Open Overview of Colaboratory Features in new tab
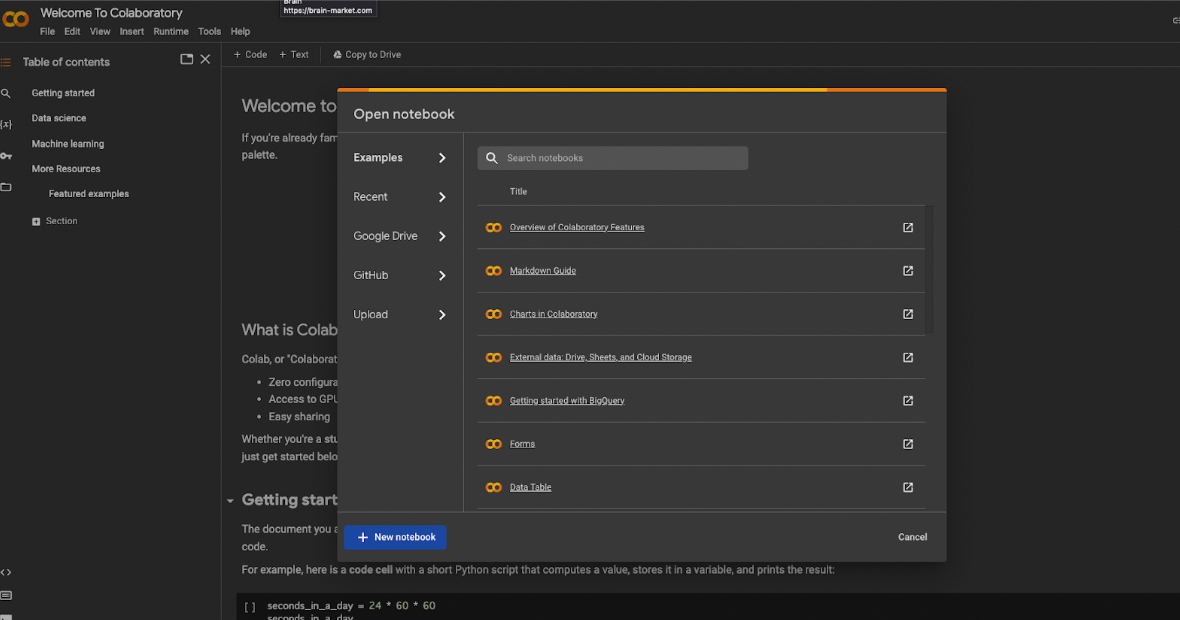The width and height of the screenshot is (1180, 620). (x=908, y=227)
